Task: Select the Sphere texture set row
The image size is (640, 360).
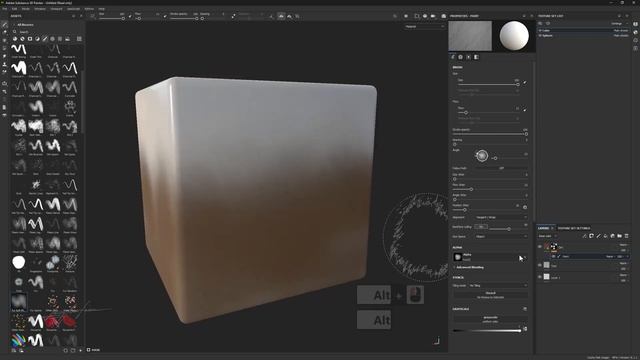Action: [x=584, y=36]
